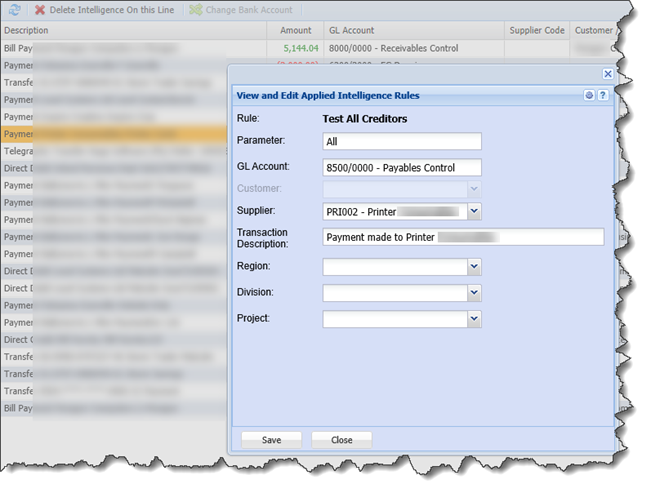Click the Parameter input field
The image size is (651, 493).
[402, 142]
